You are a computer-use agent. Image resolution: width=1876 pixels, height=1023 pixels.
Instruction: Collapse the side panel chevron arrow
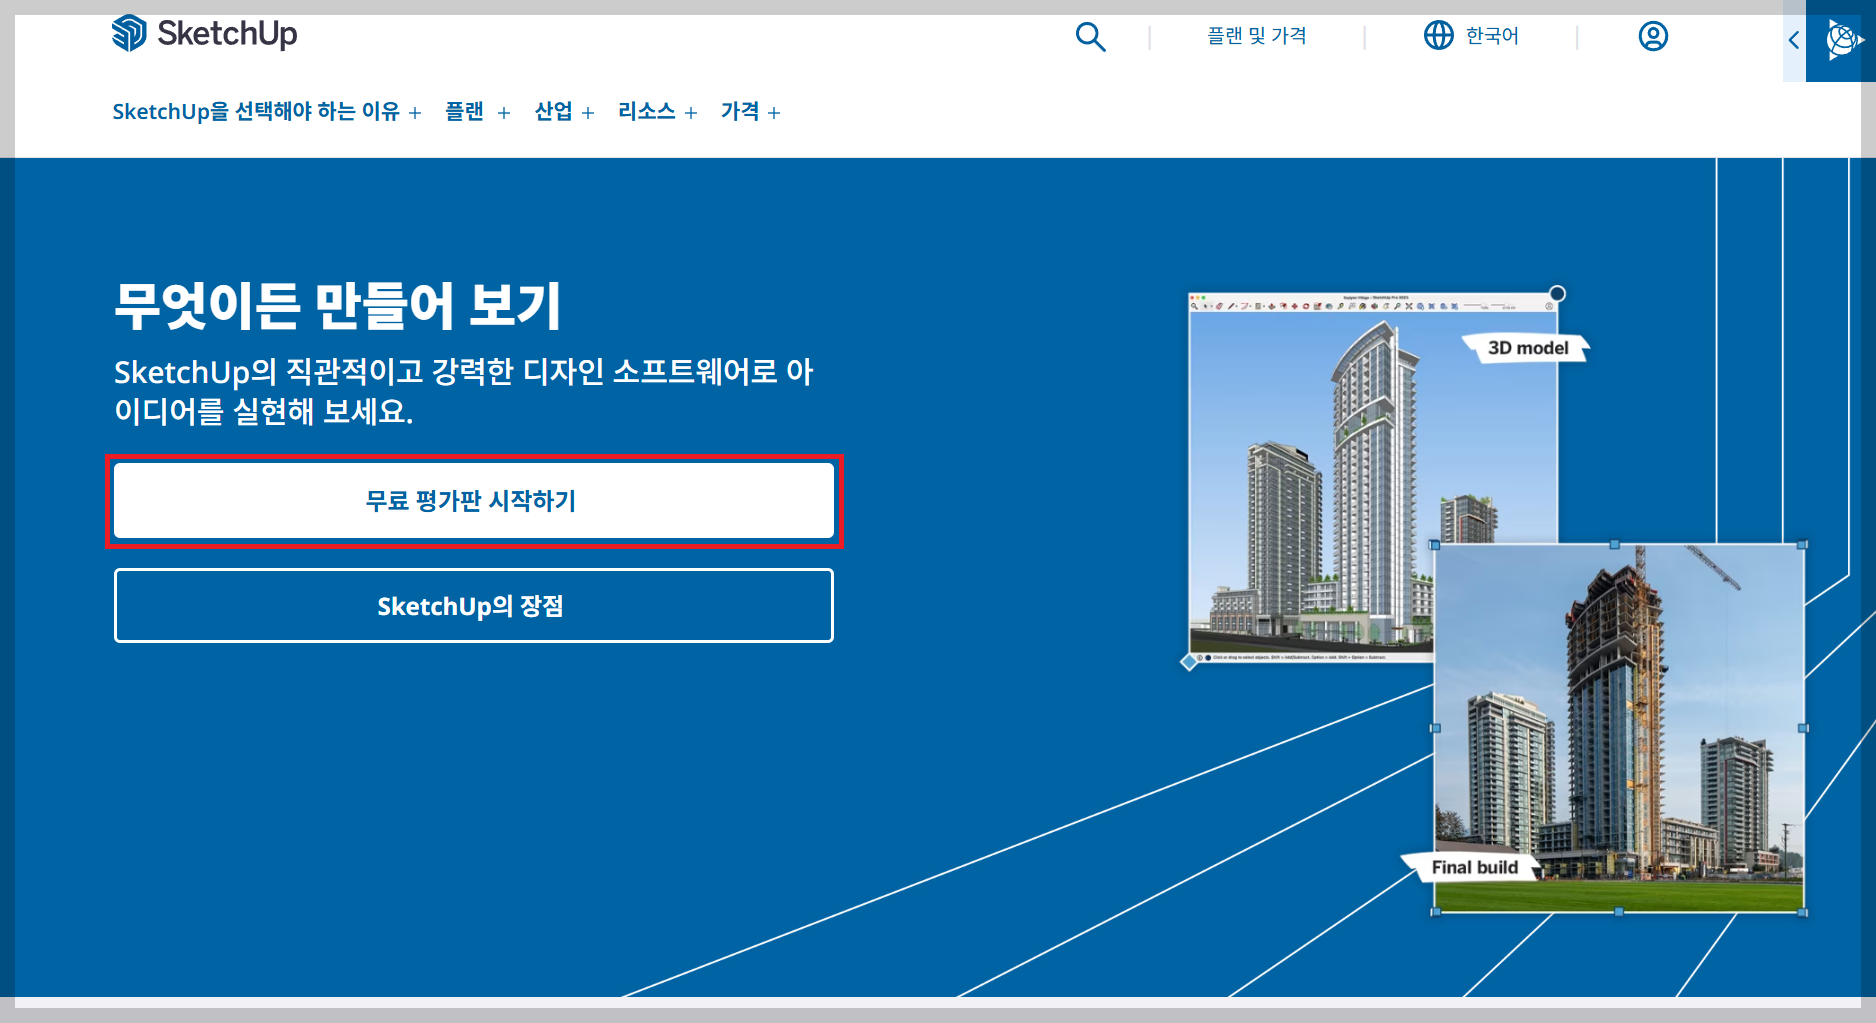(x=1794, y=40)
